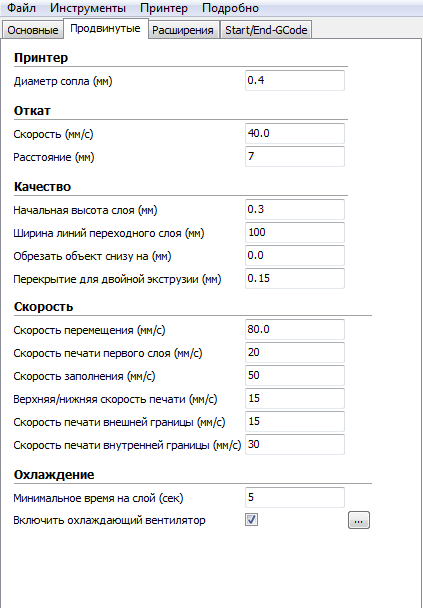Click the Скорость печати внутренней границы field
This screenshot has width=423, height=608.
tap(295, 445)
